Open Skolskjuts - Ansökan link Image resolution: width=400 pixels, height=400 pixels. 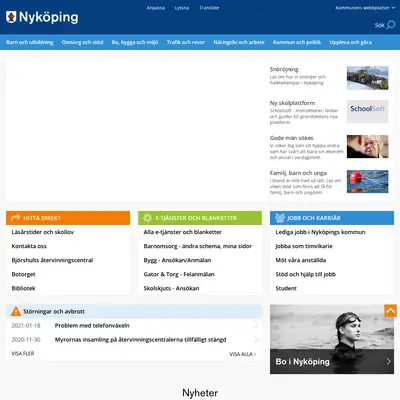pyautogui.click(x=171, y=288)
